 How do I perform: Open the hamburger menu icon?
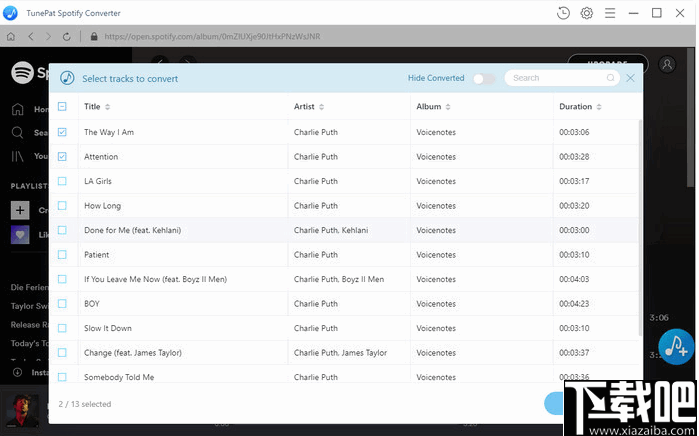coord(610,13)
